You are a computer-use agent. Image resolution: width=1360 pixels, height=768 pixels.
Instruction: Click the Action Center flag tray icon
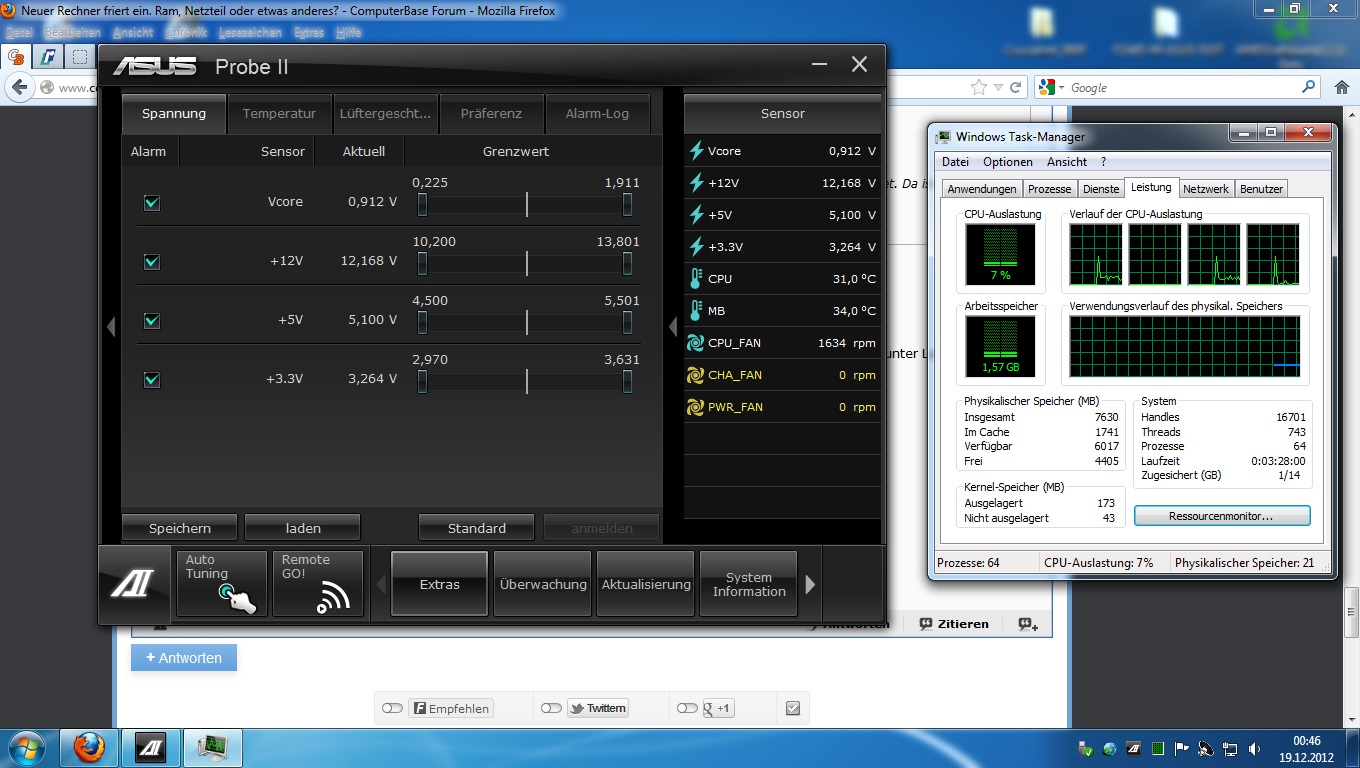tap(1182, 748)
